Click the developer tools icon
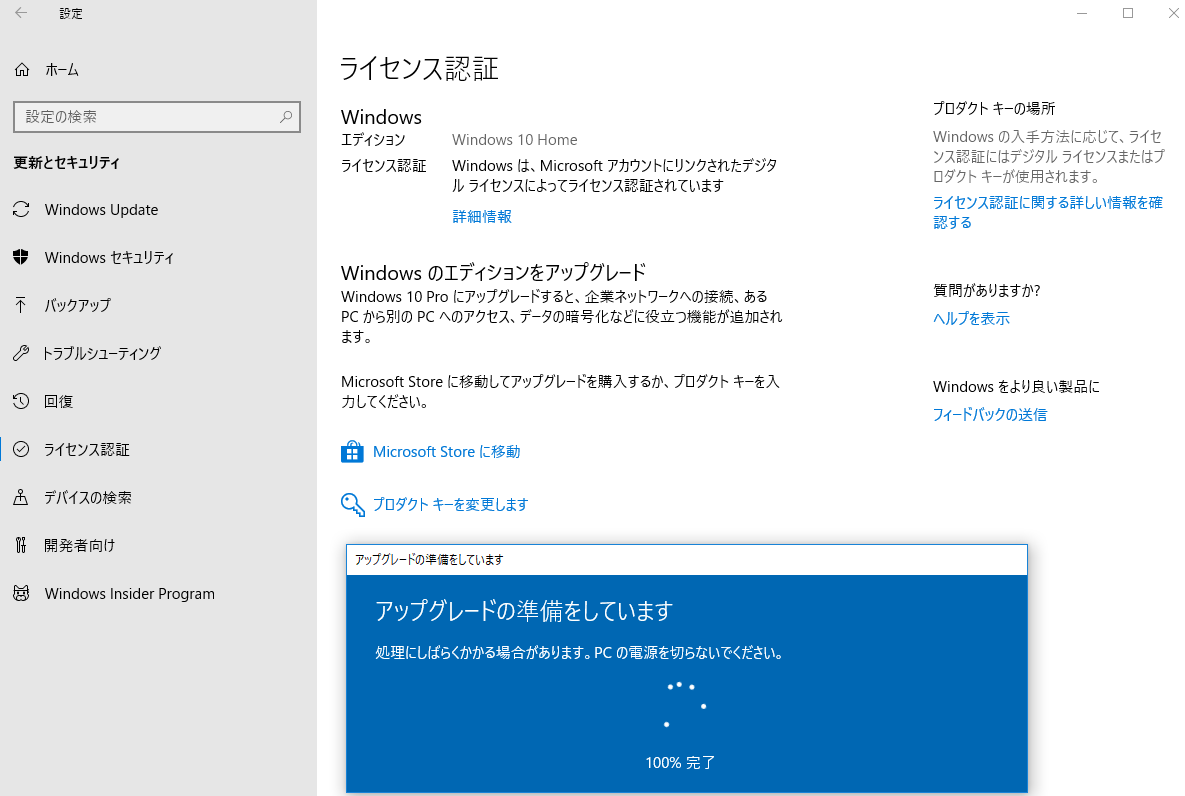The width and height of the screenshot is (1185, 796). click(21, 545)
